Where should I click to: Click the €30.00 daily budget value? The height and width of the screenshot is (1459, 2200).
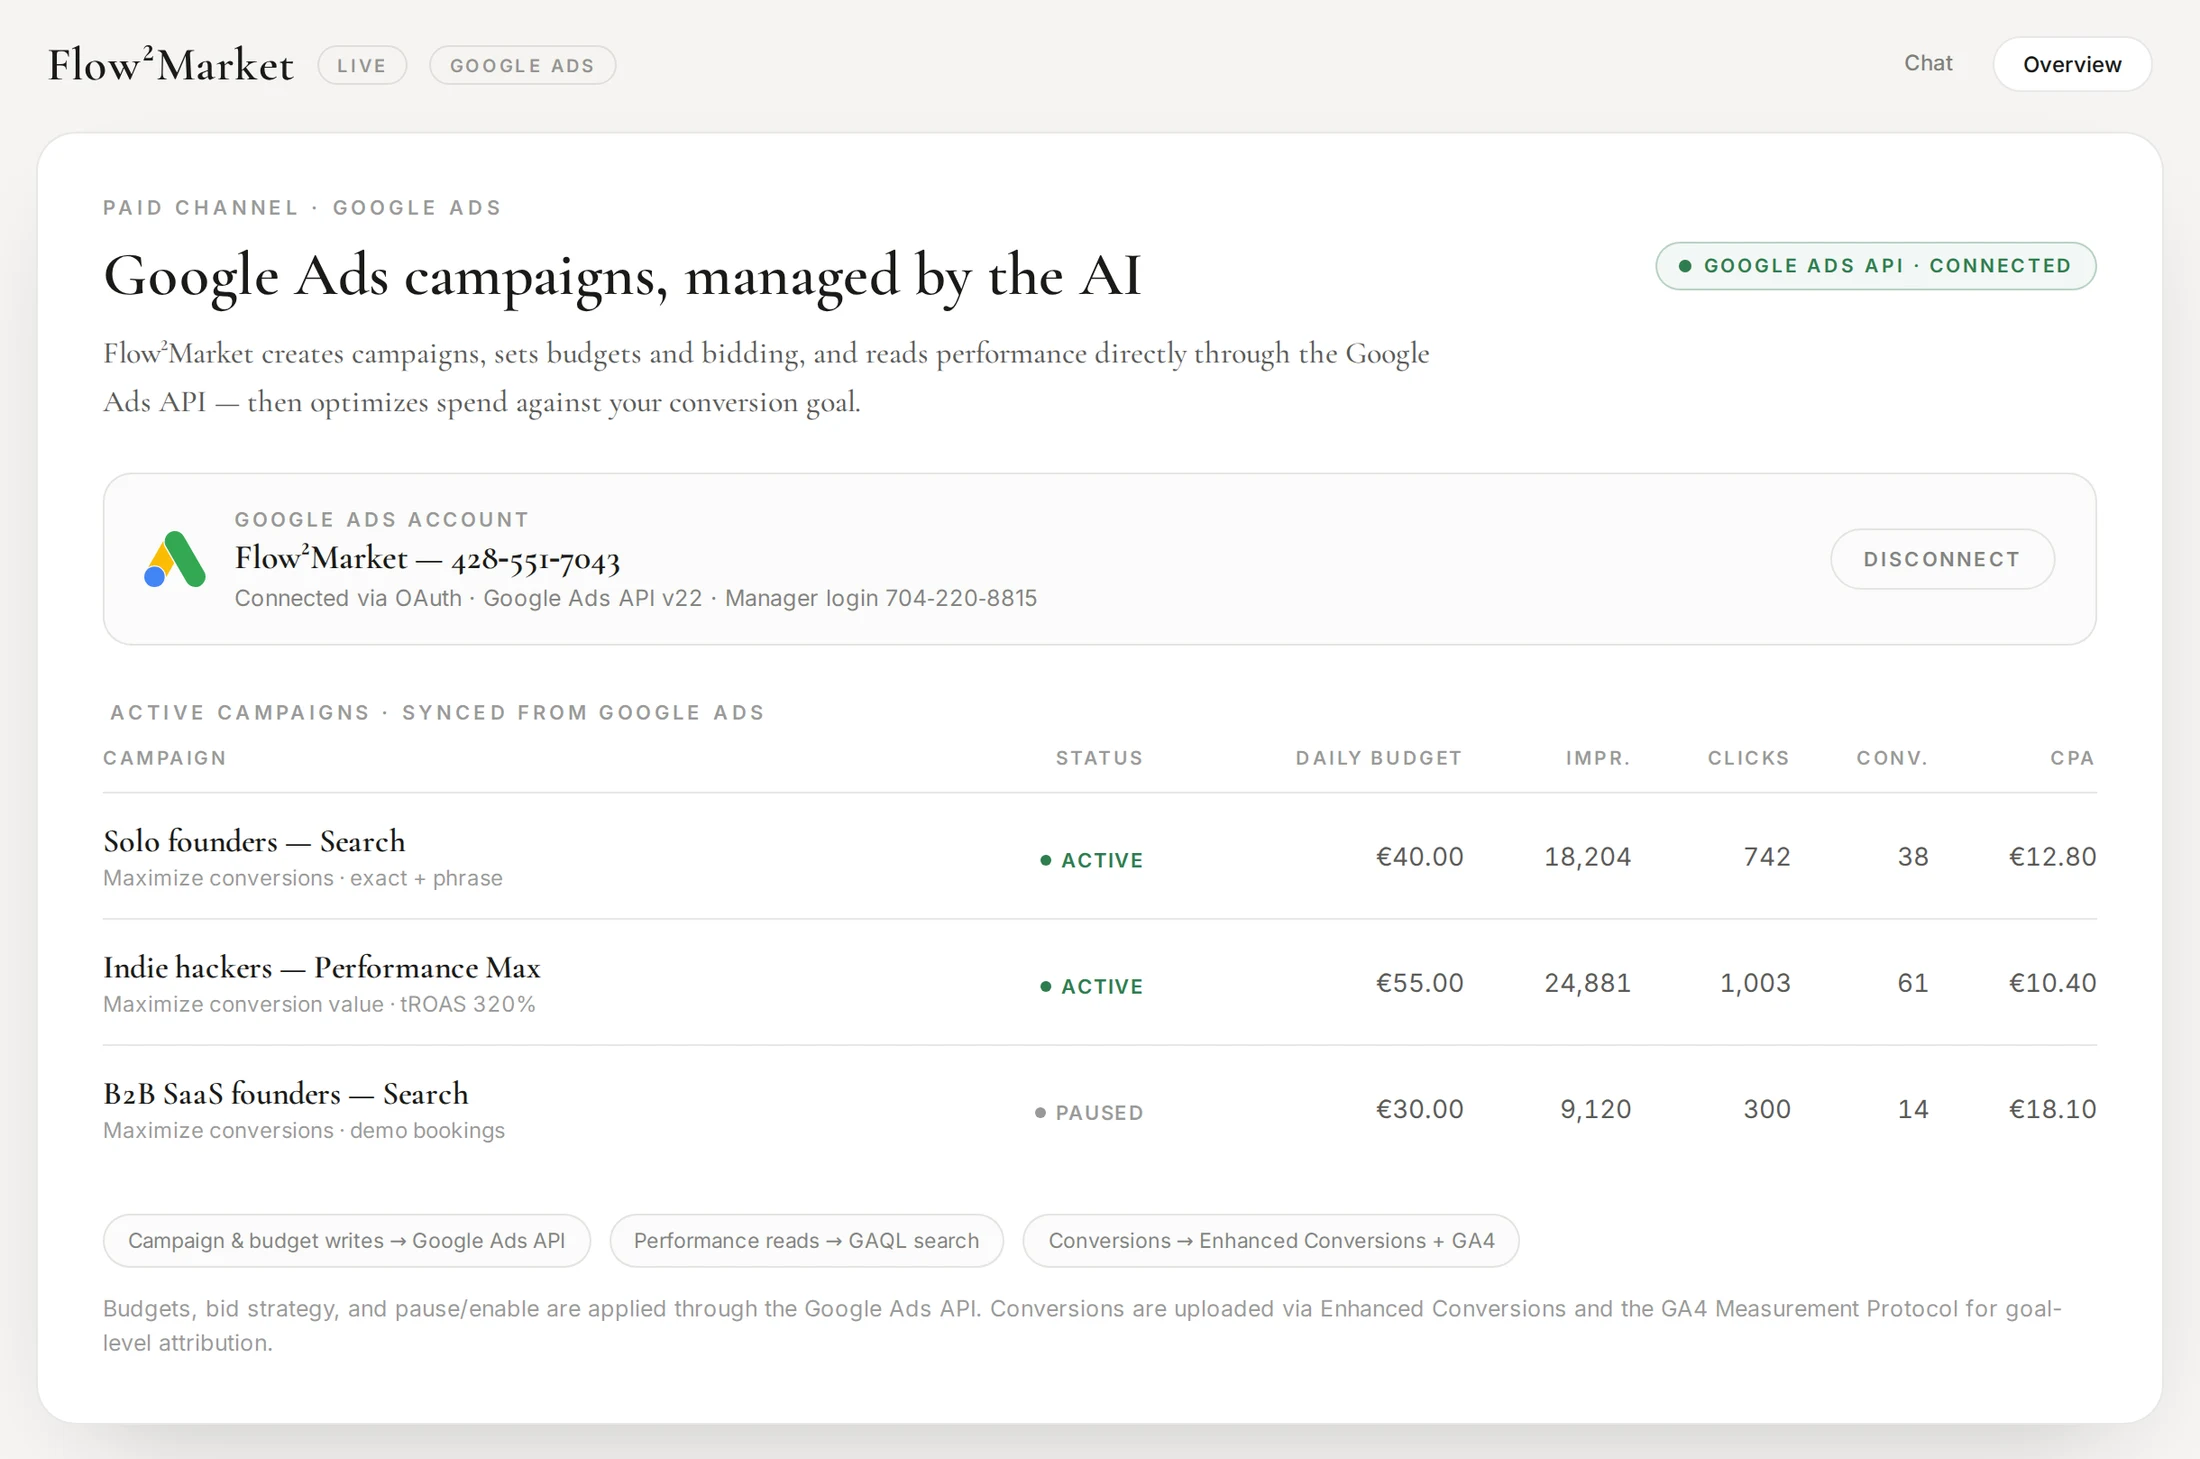pyautogui.click(x=1419, y=1109)
